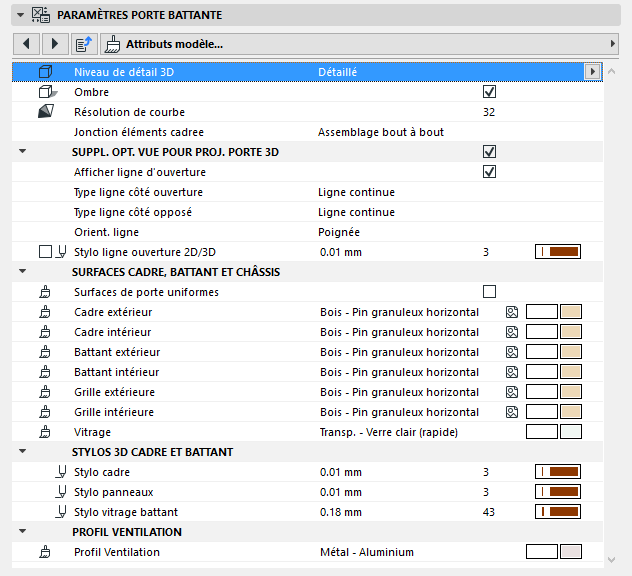The width and height of the screenshot is (632, 576).
Task: Open Niveau de détail 3D value arrow
Action: pyautogui.click(x=592, y=72)
